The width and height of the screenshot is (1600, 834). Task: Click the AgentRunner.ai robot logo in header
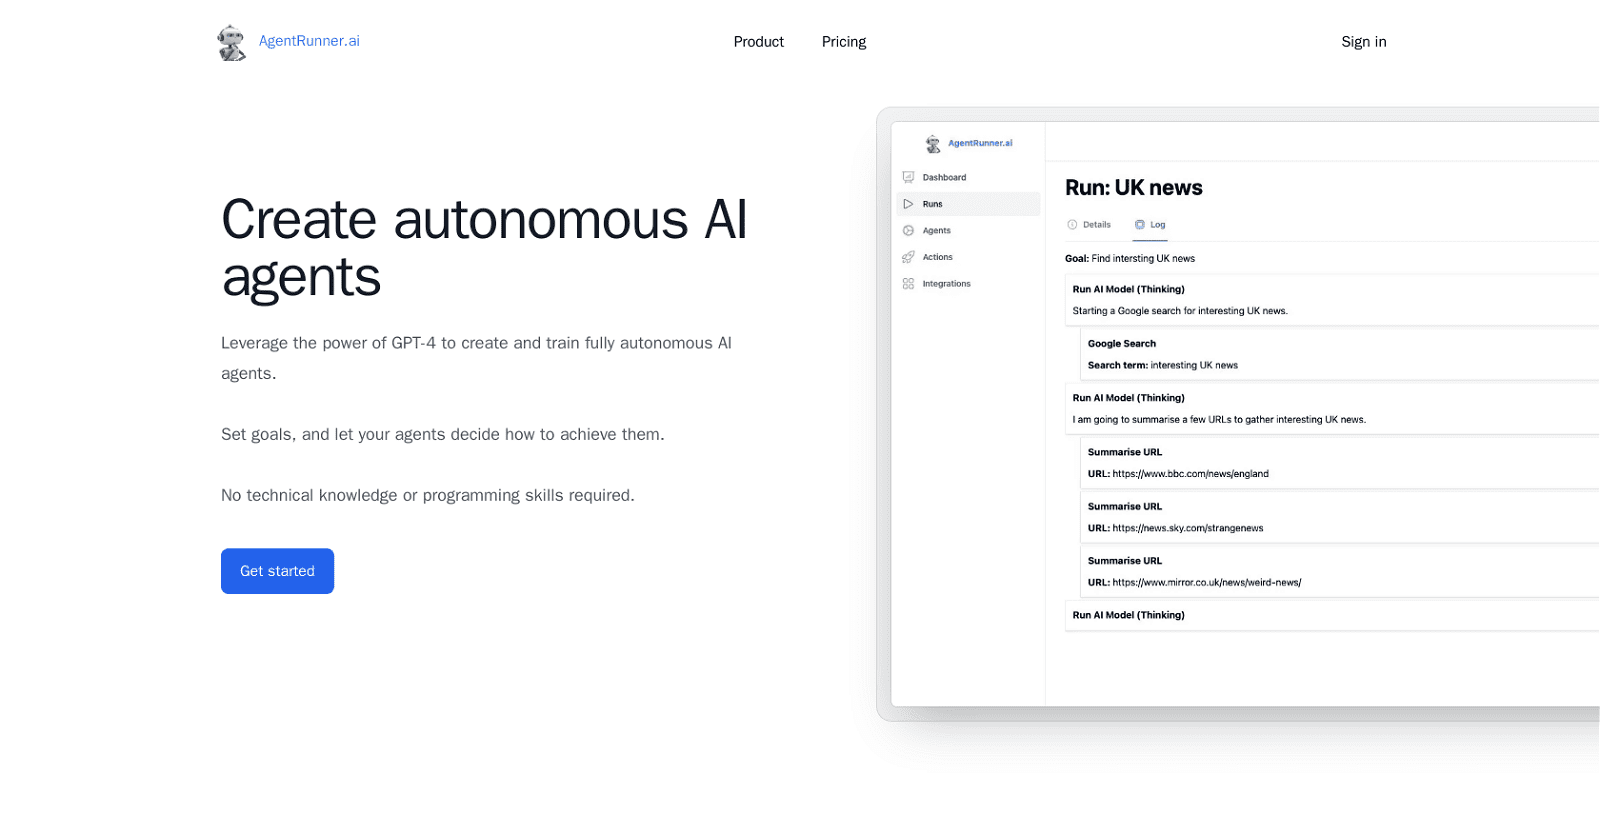(x=232, y=42)
